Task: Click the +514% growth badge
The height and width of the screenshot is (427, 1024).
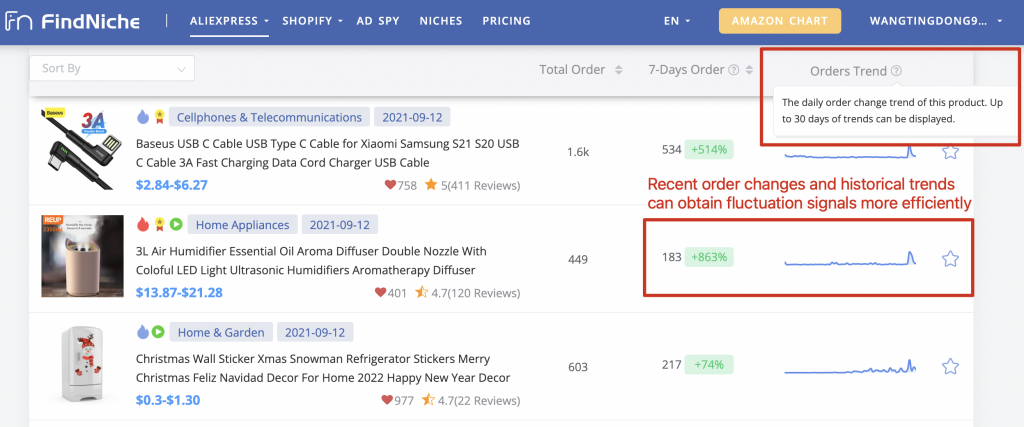Action: coord(709,150)
